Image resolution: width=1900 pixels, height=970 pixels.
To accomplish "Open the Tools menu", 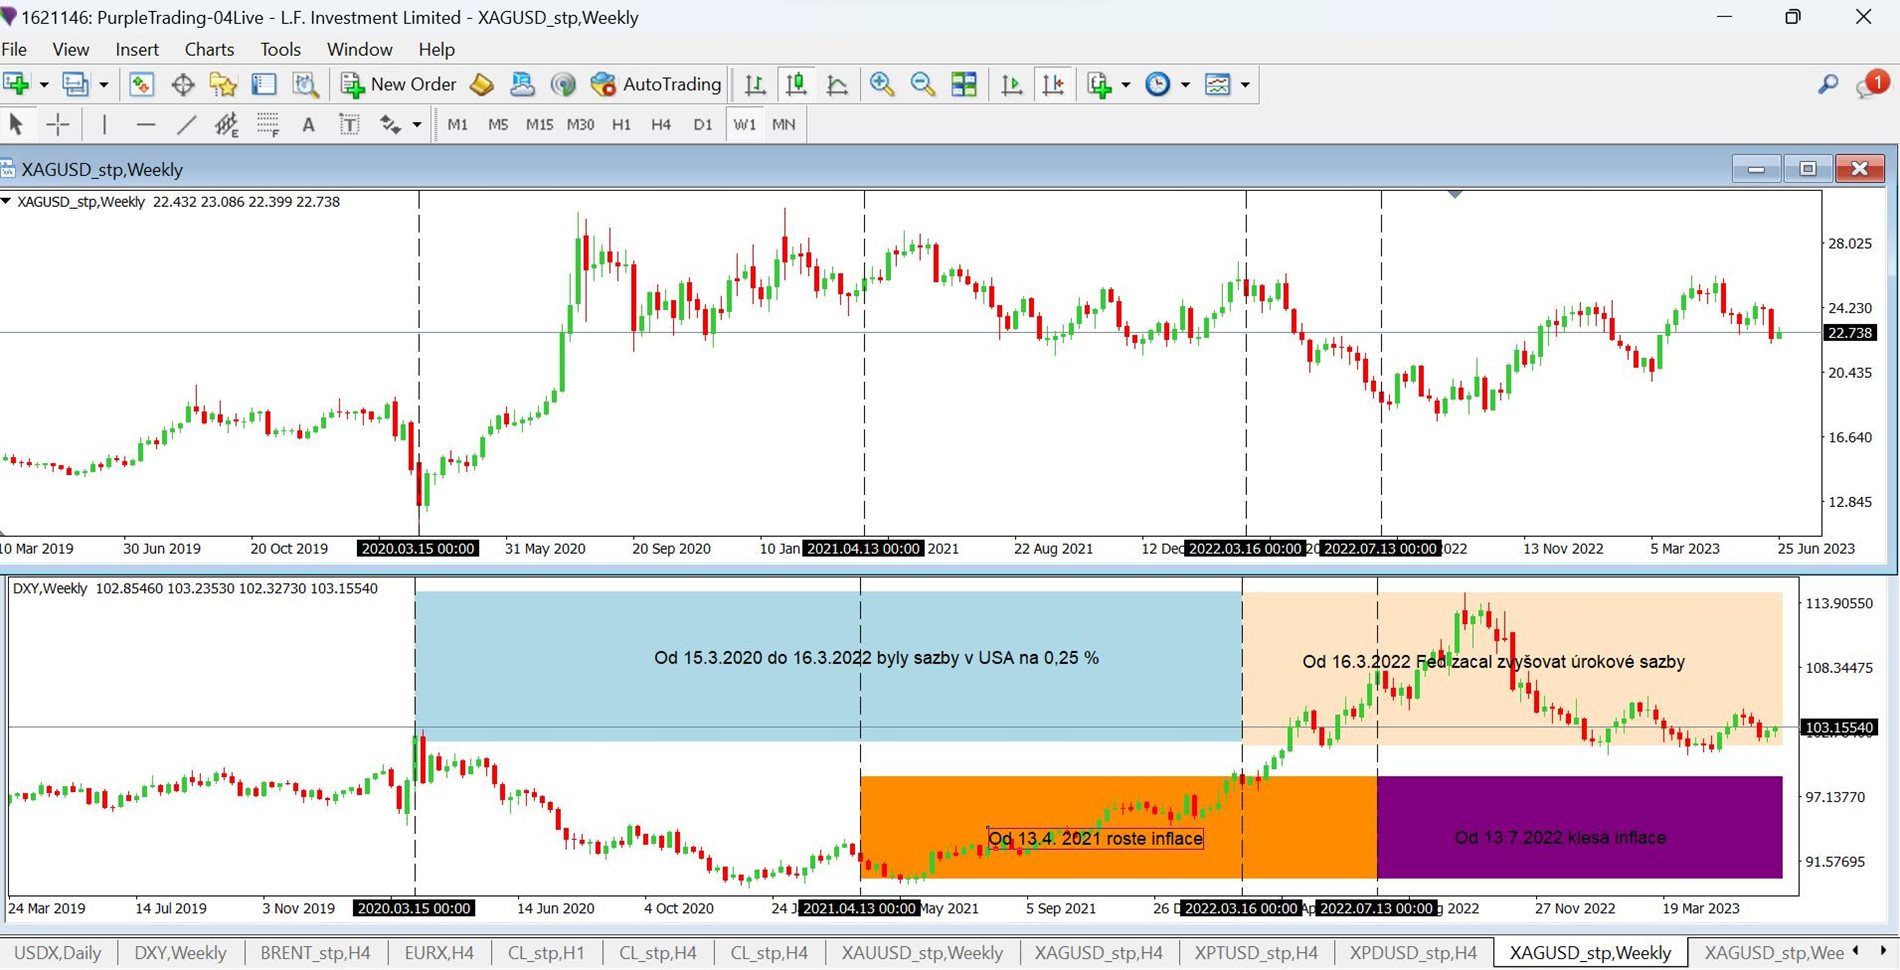I will (x=280, y=49).
